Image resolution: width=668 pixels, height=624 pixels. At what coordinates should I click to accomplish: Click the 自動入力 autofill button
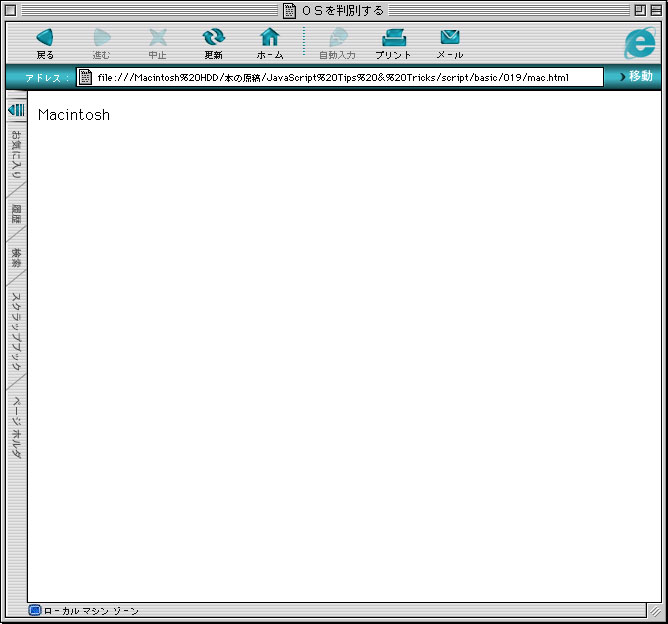[x=337, y=43]
